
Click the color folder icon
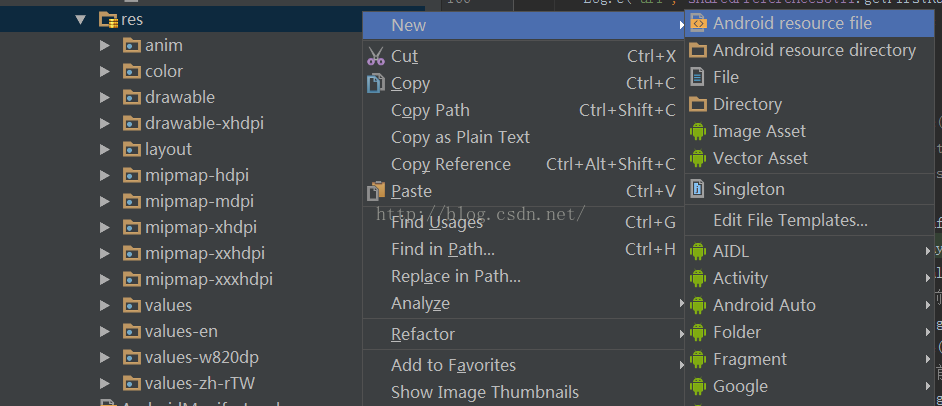tap(132, 71)
